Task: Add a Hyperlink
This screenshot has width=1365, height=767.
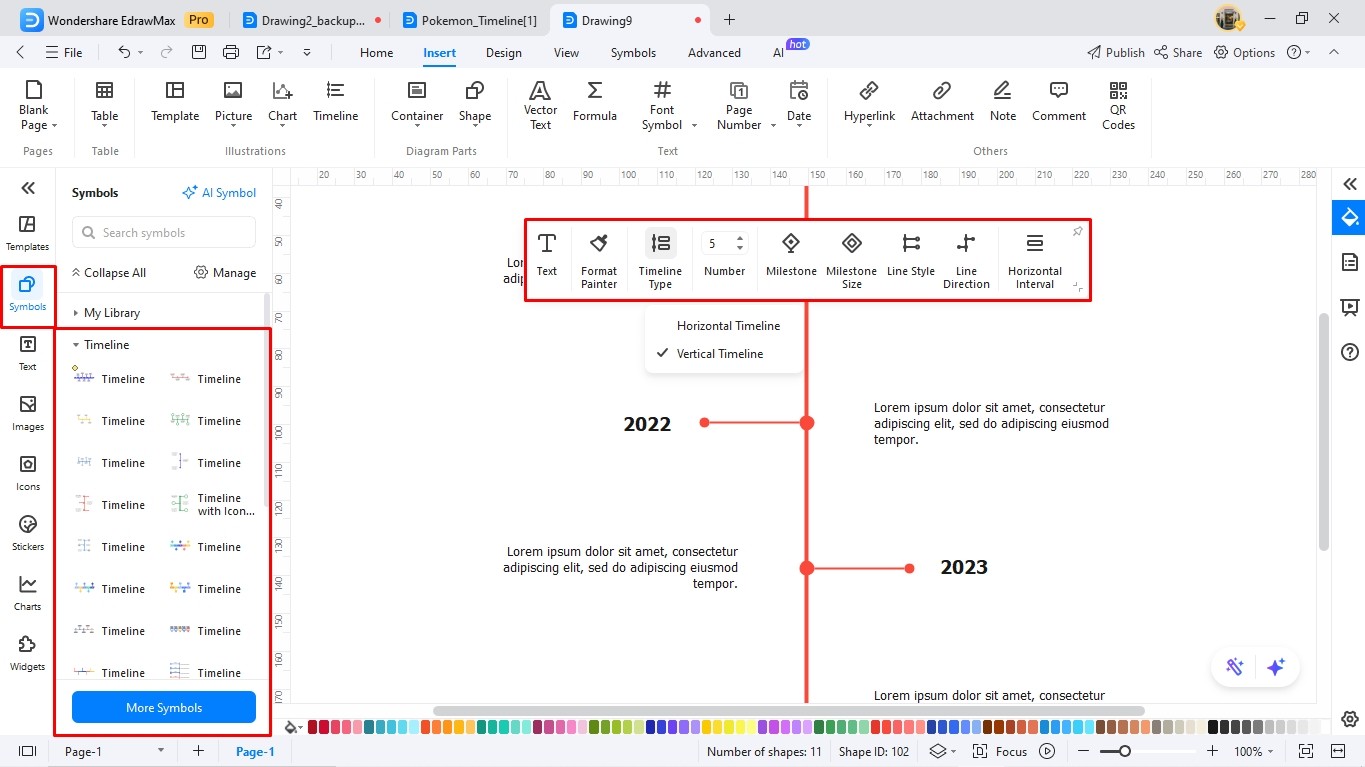Action: coord(869,102)
